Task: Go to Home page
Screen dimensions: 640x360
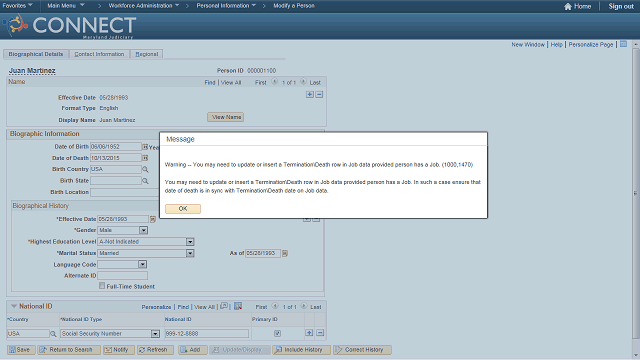Action: 578,6
